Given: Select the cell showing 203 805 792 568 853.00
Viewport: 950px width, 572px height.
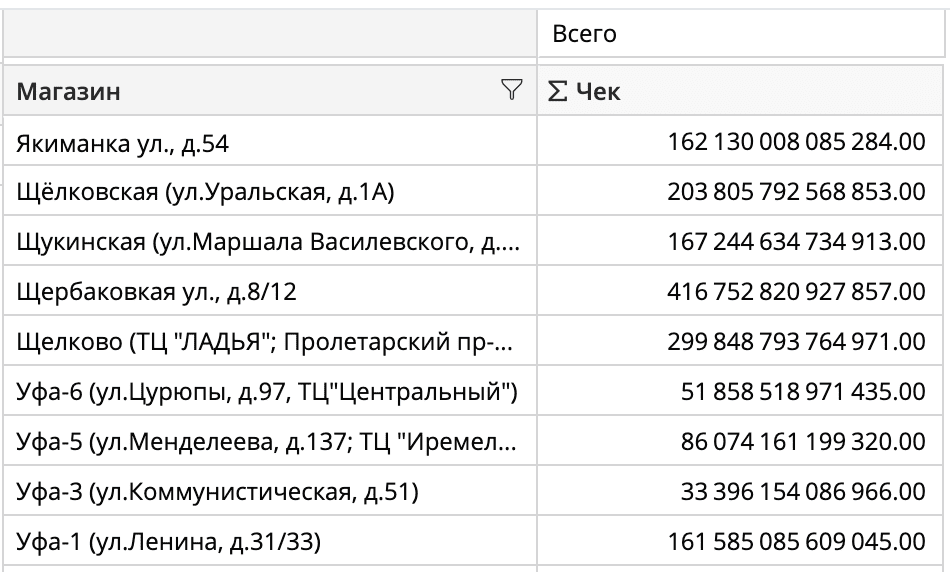Looking at the screenshot, I should pyautogui.click(x=796, y=191).
